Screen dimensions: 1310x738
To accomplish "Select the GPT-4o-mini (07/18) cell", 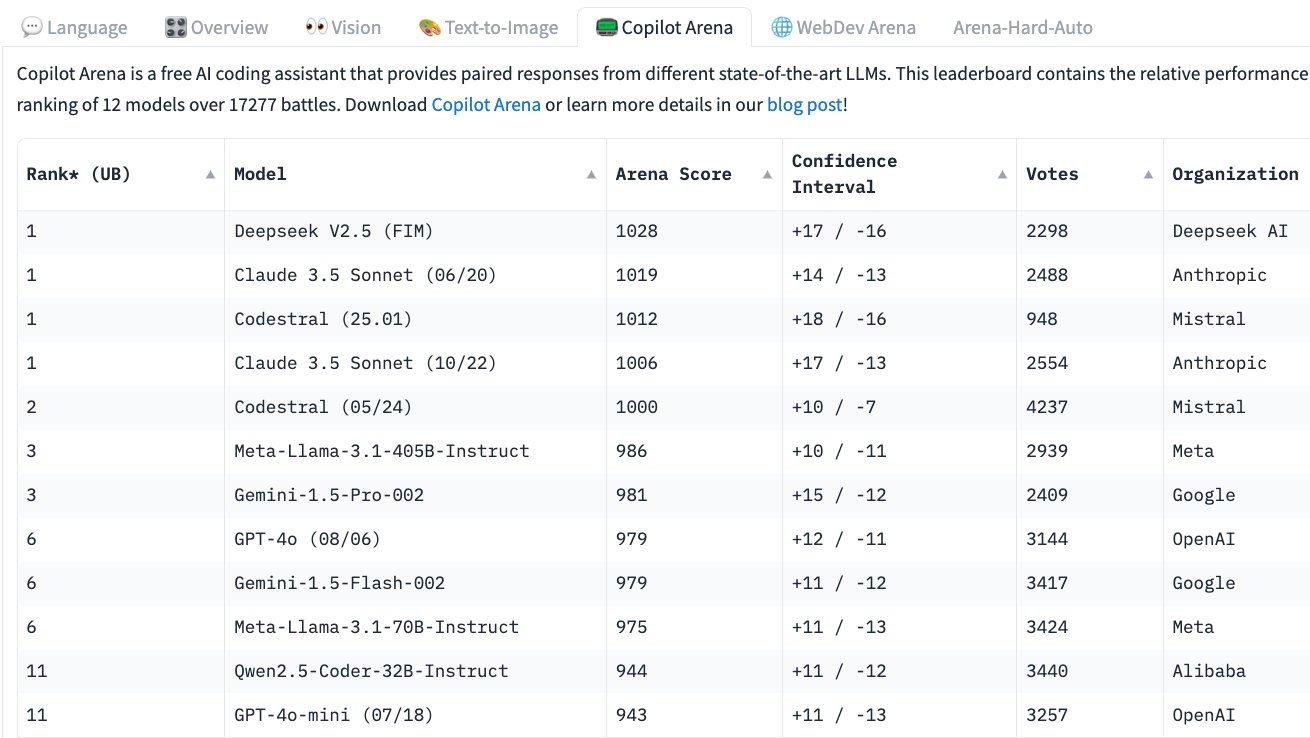I will pyautogui.click(x=415, y=715).
